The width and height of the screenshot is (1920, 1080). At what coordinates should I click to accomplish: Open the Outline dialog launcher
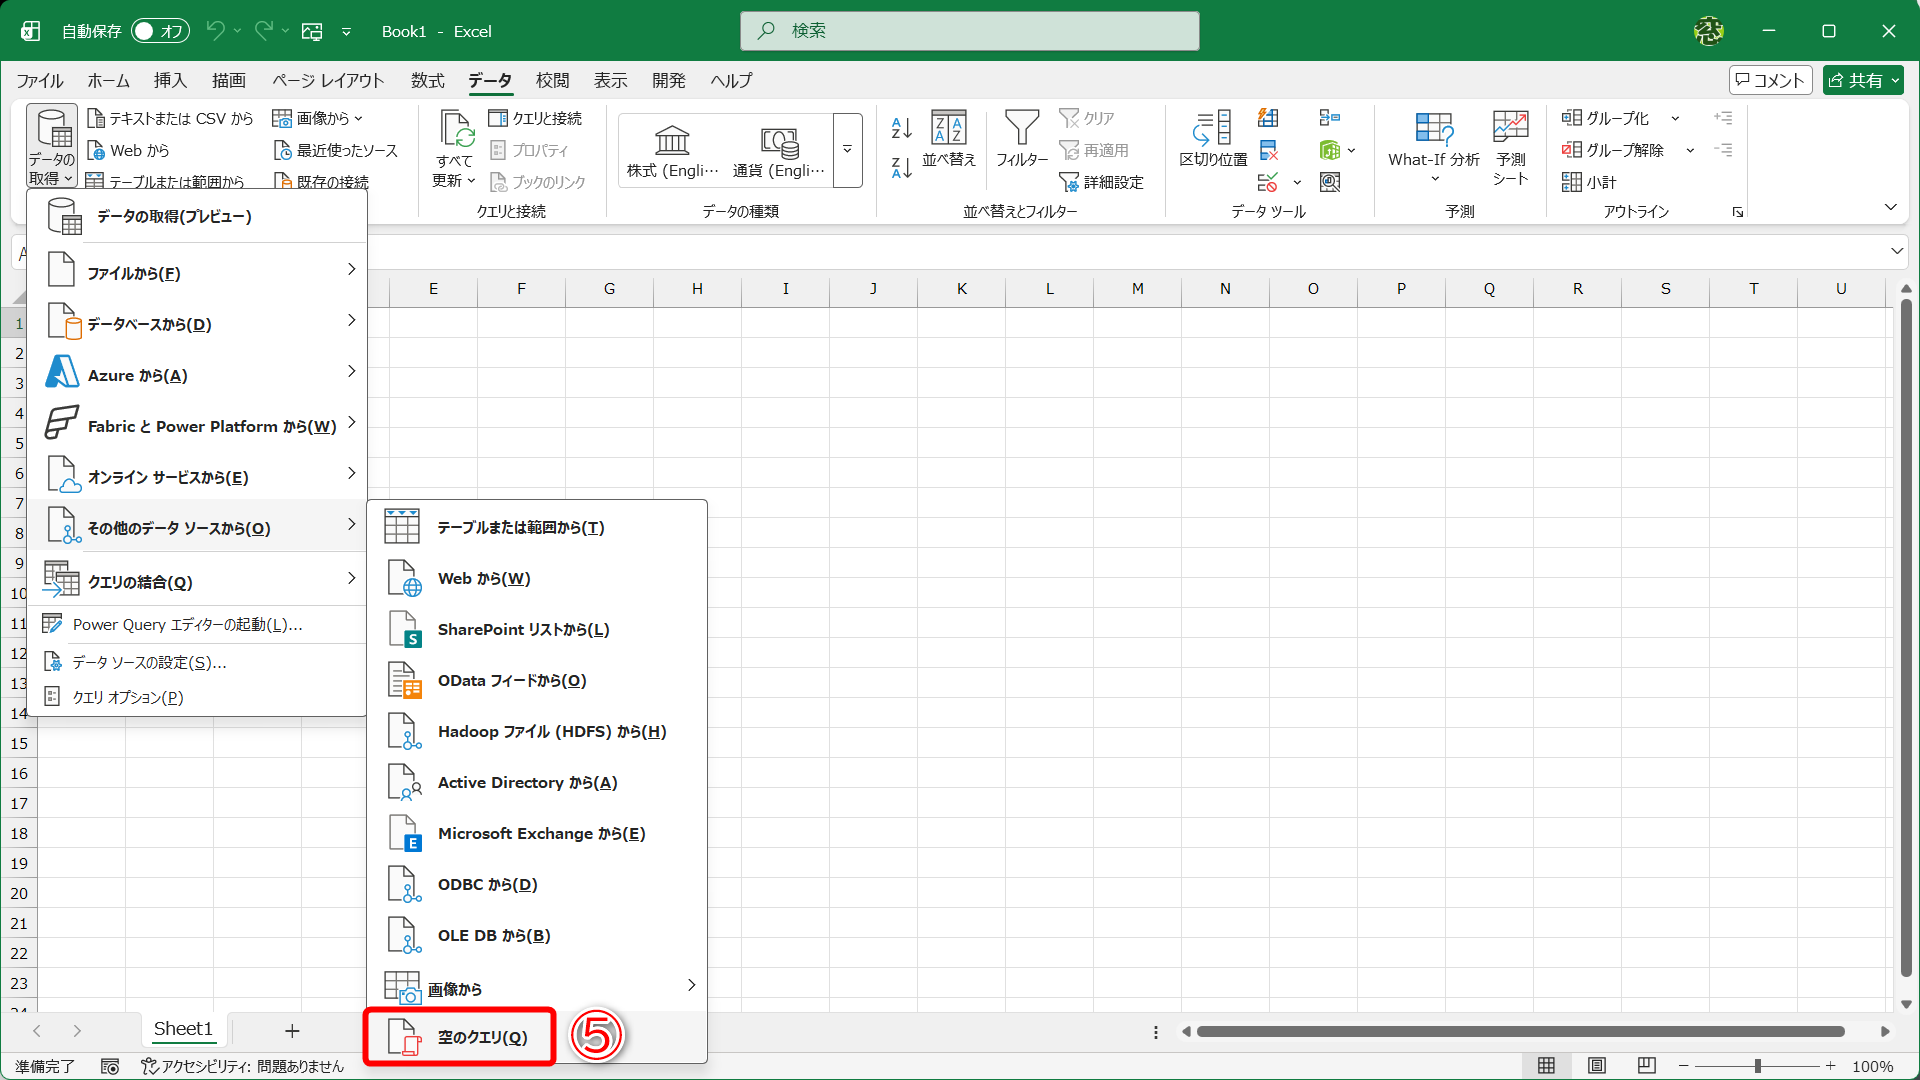pyautogui.click(x=1738, y=212)
